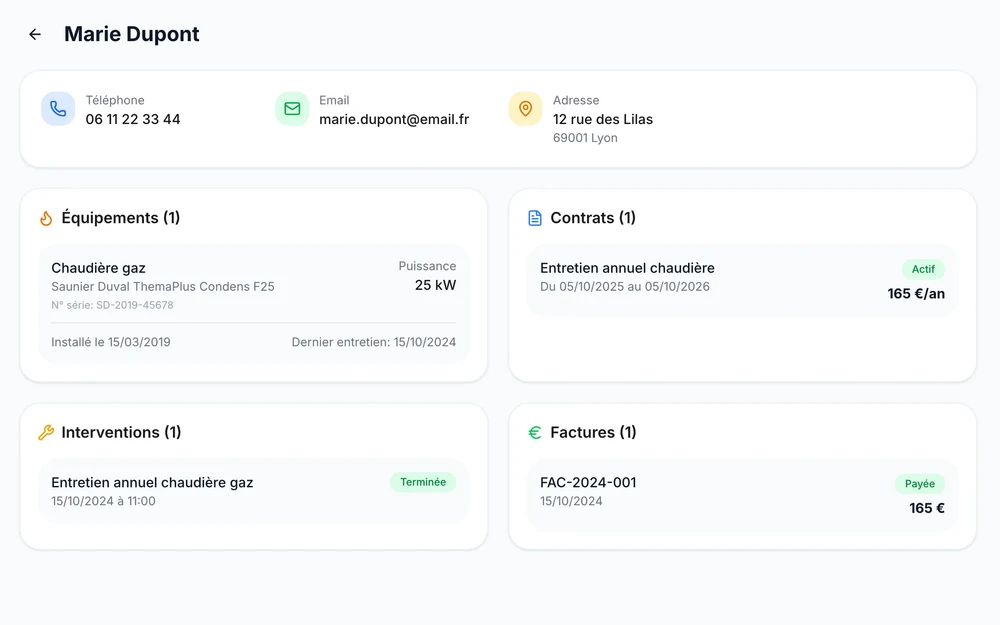Click the 25 kW power value

click(x=436, y=285)
